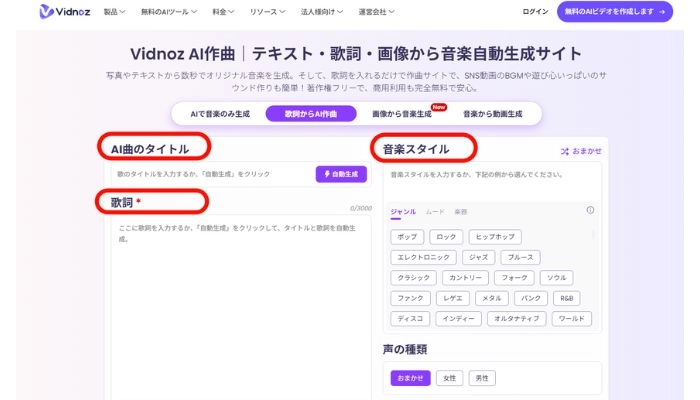Choose the パンク genre tag
700x400 pixels.
point(531,298)
